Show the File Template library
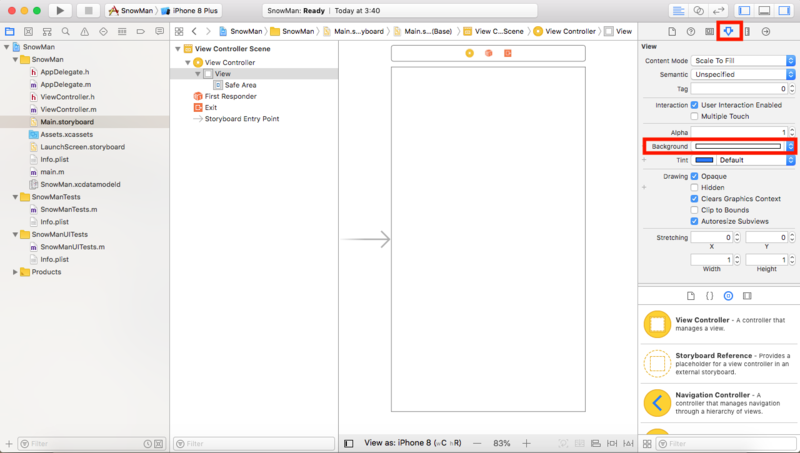 click(x=691, y=296)
